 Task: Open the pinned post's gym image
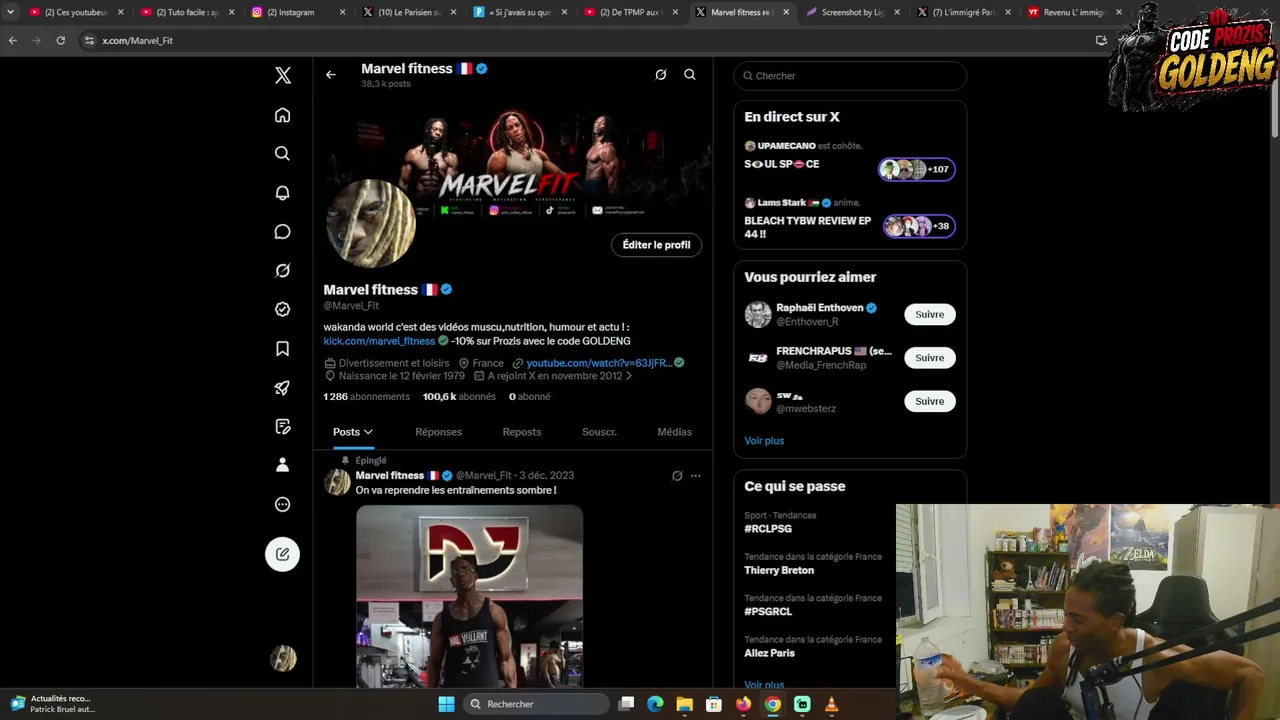click(x=469, y=596)
